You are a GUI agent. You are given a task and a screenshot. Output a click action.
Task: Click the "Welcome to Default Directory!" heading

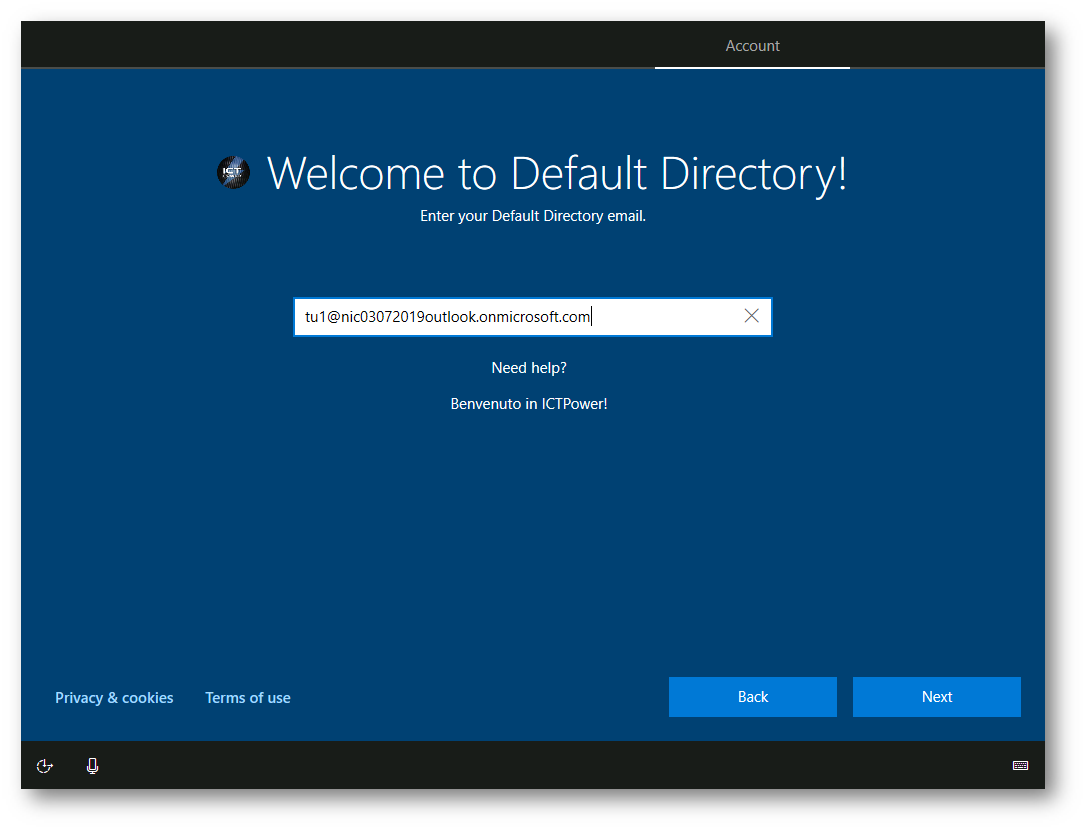click(x=557, y=173)
